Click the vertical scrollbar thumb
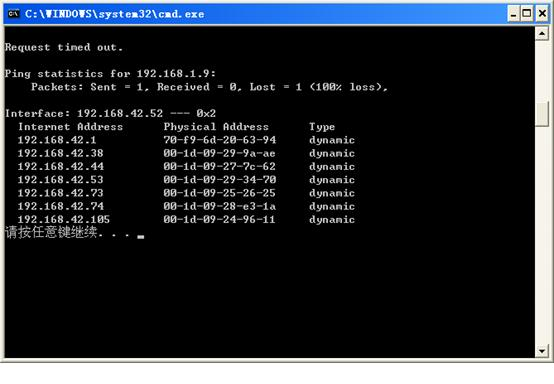The image size is (554, 384). [542, 114]
